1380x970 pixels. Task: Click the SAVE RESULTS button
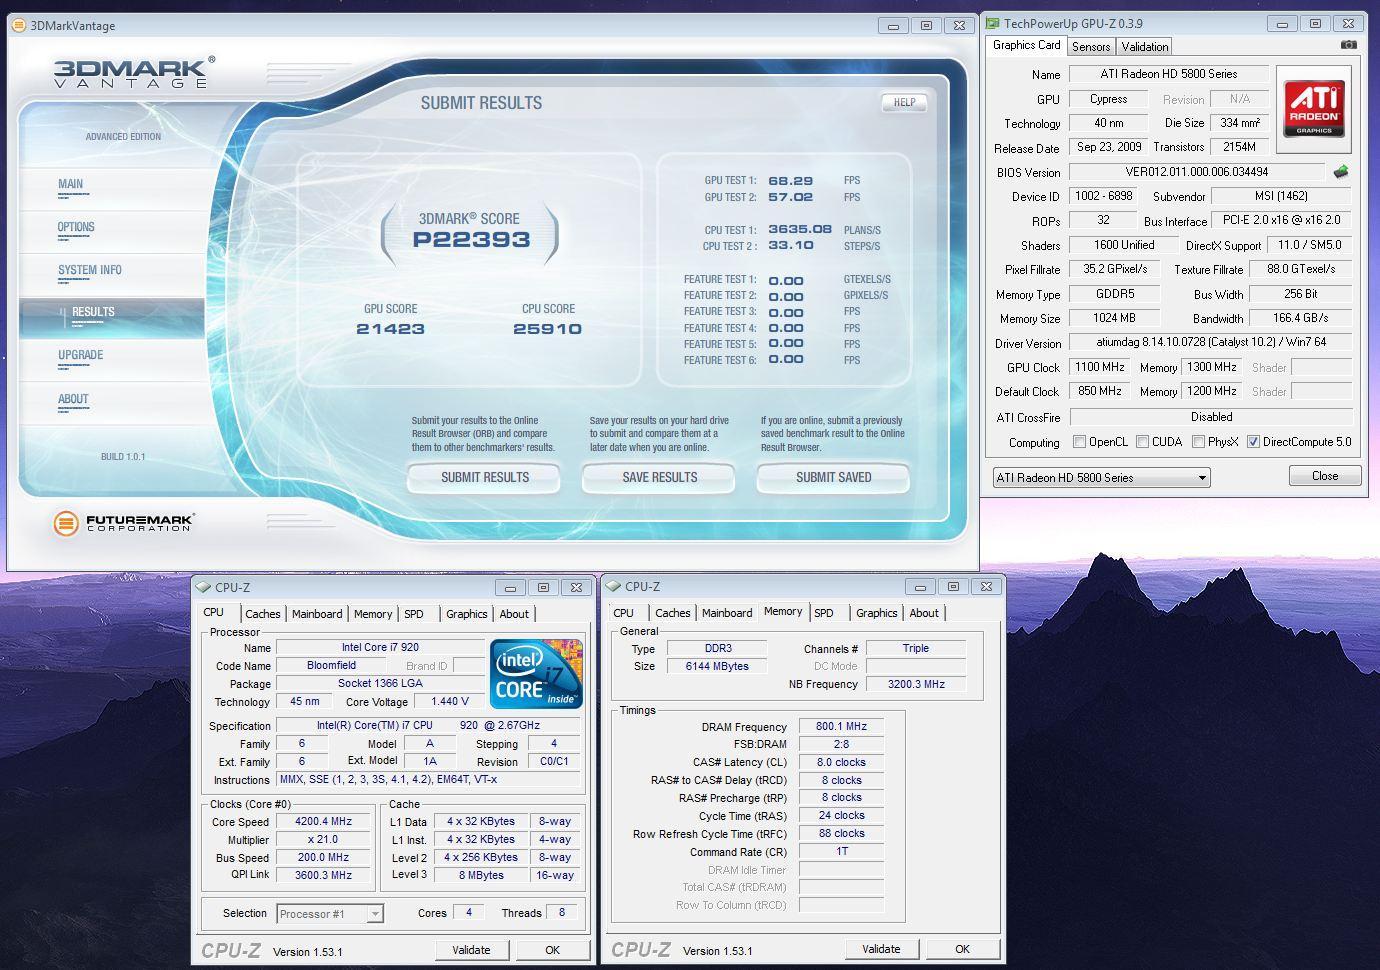pos(659,478)
